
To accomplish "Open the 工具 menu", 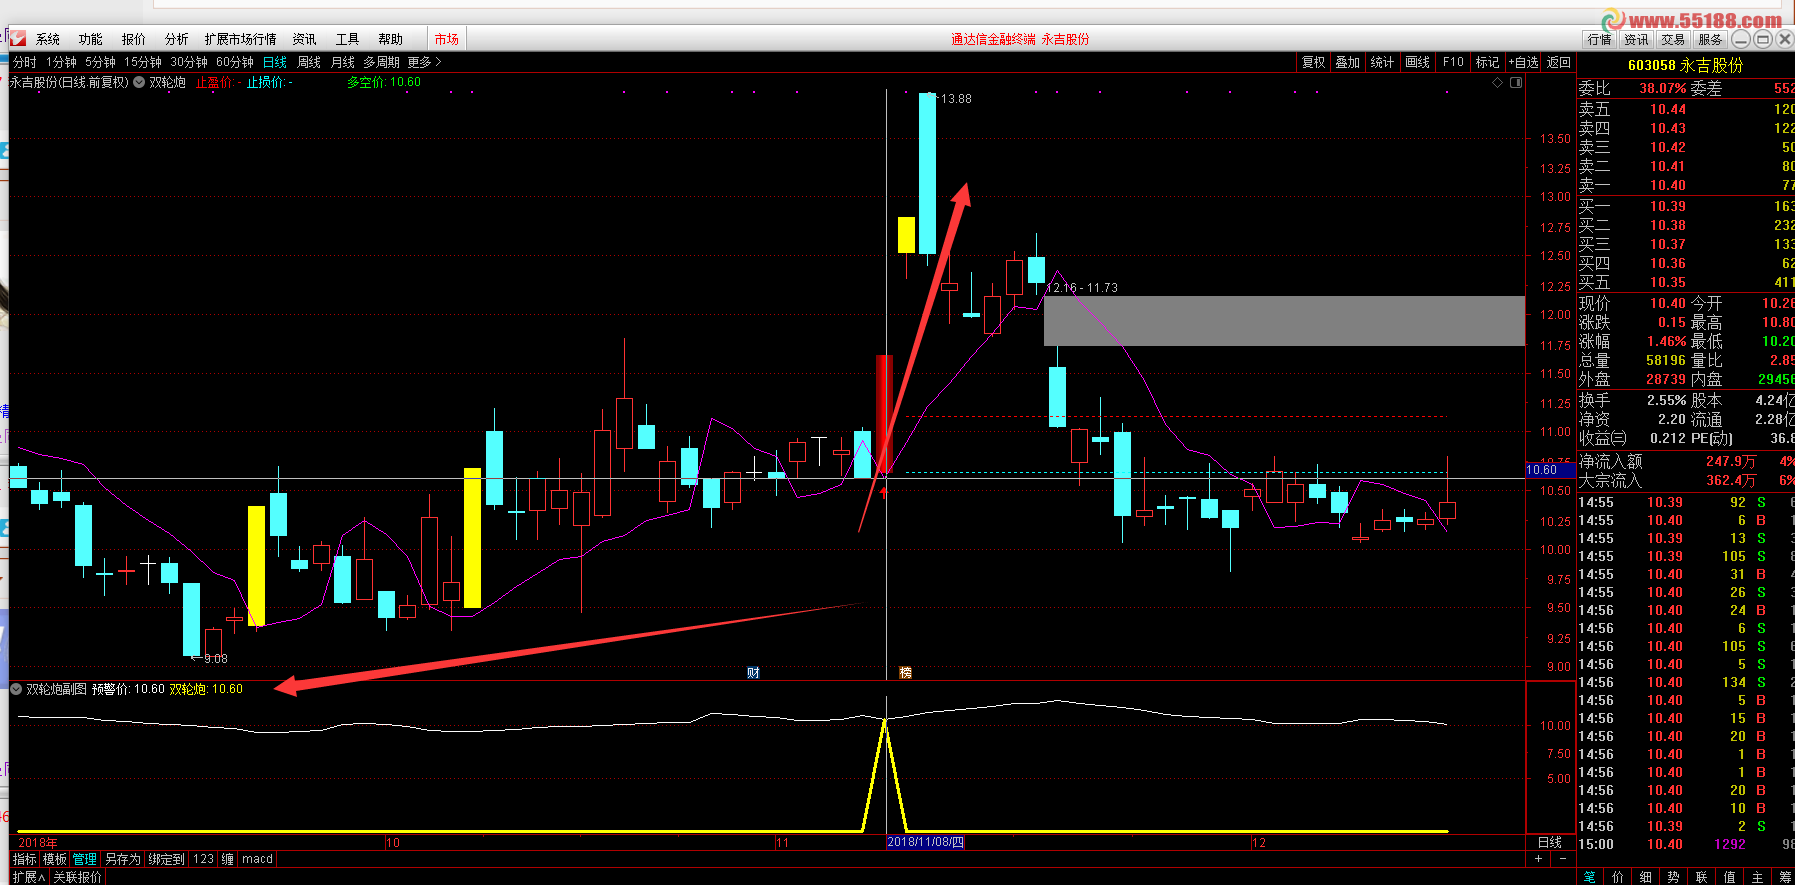I will [x=348, y=39].
